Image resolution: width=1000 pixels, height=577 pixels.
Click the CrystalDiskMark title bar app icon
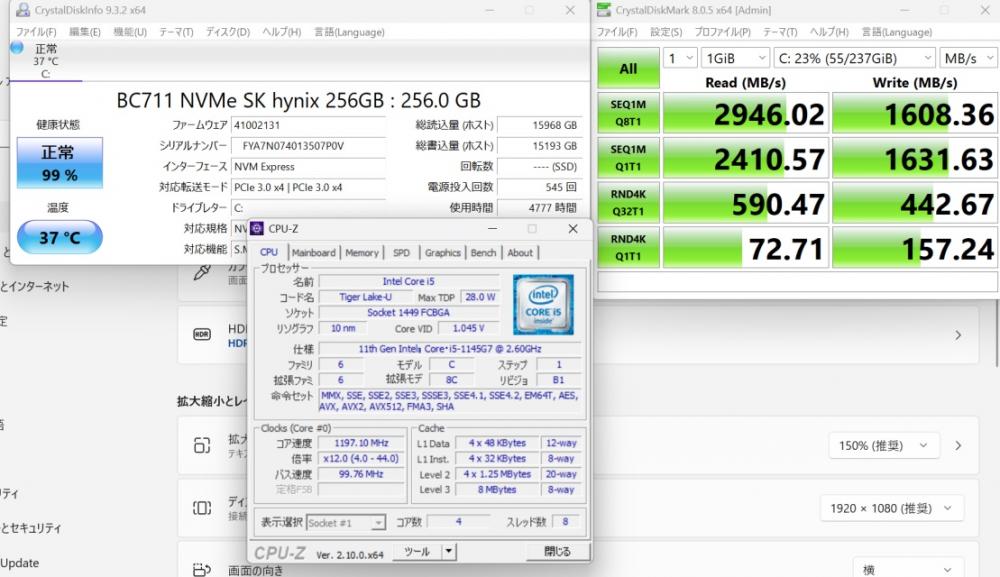pyautogui.click(x=604, y=10)
